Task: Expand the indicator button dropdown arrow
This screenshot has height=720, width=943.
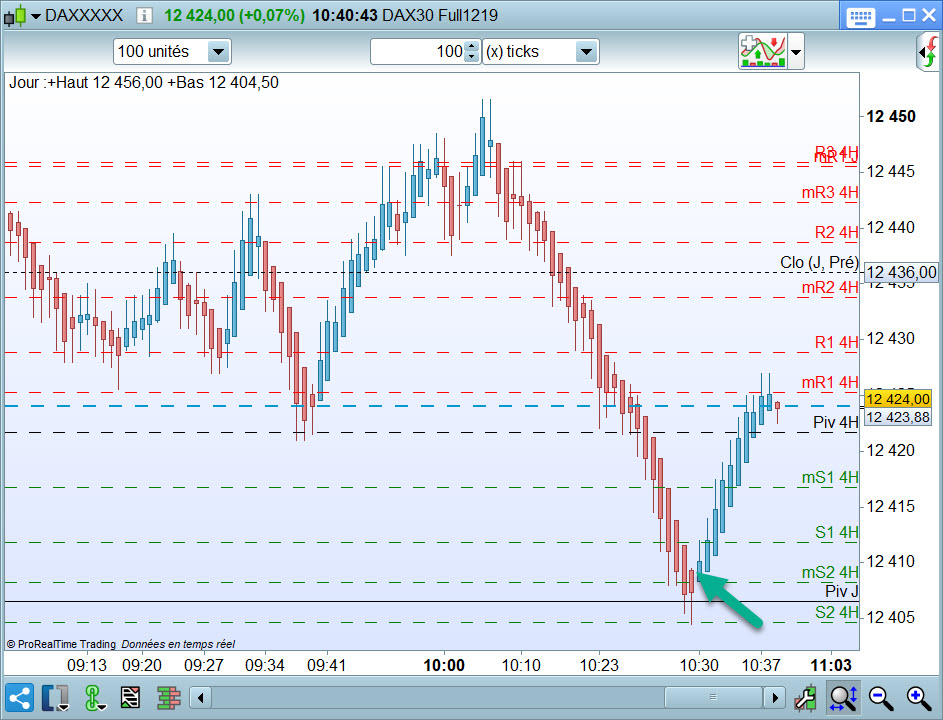Action: tap(796, 52)
